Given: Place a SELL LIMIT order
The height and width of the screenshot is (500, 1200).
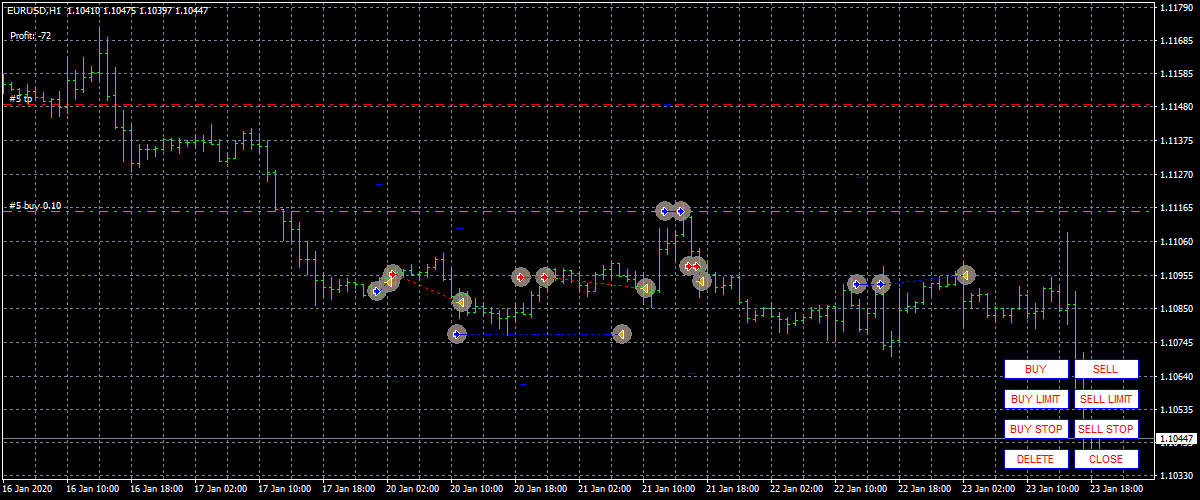Looking at the screenshot, I should click(1106, 399).
